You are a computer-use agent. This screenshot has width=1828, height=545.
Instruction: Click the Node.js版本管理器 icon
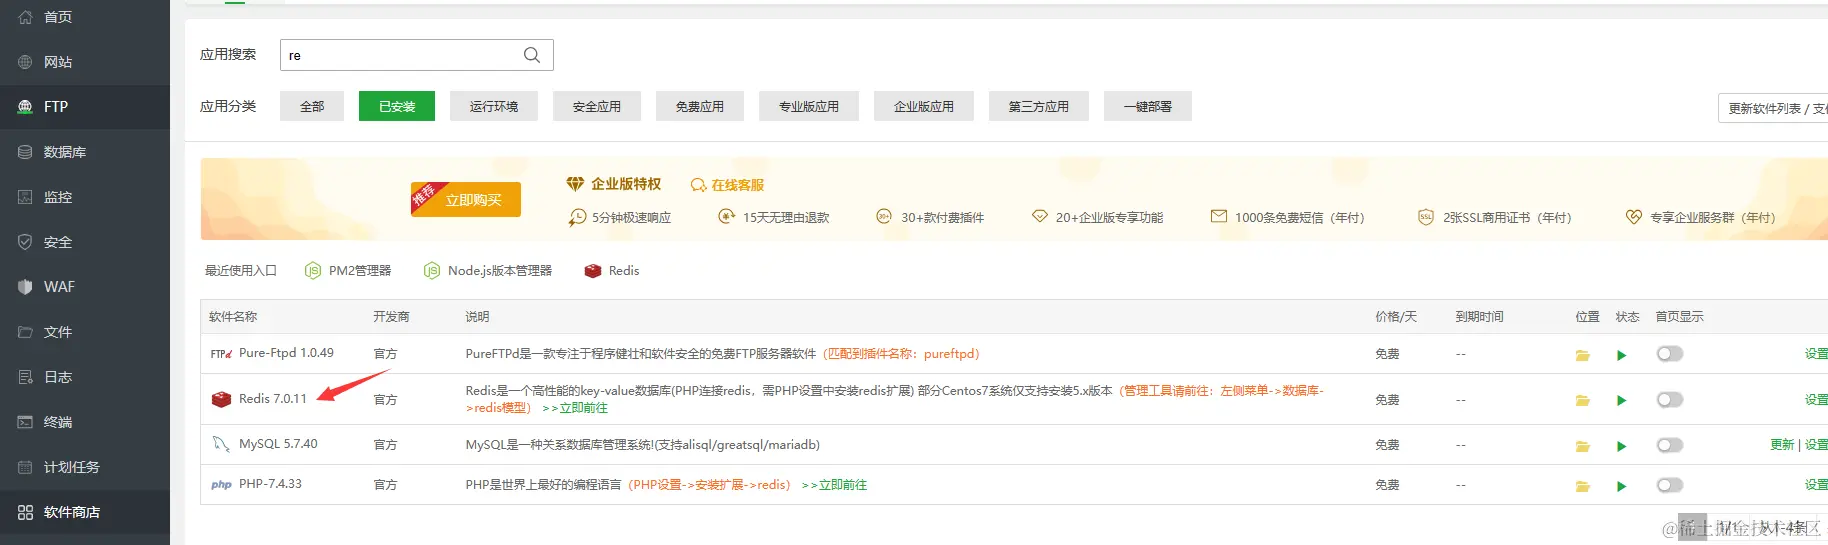coord(432,271)
